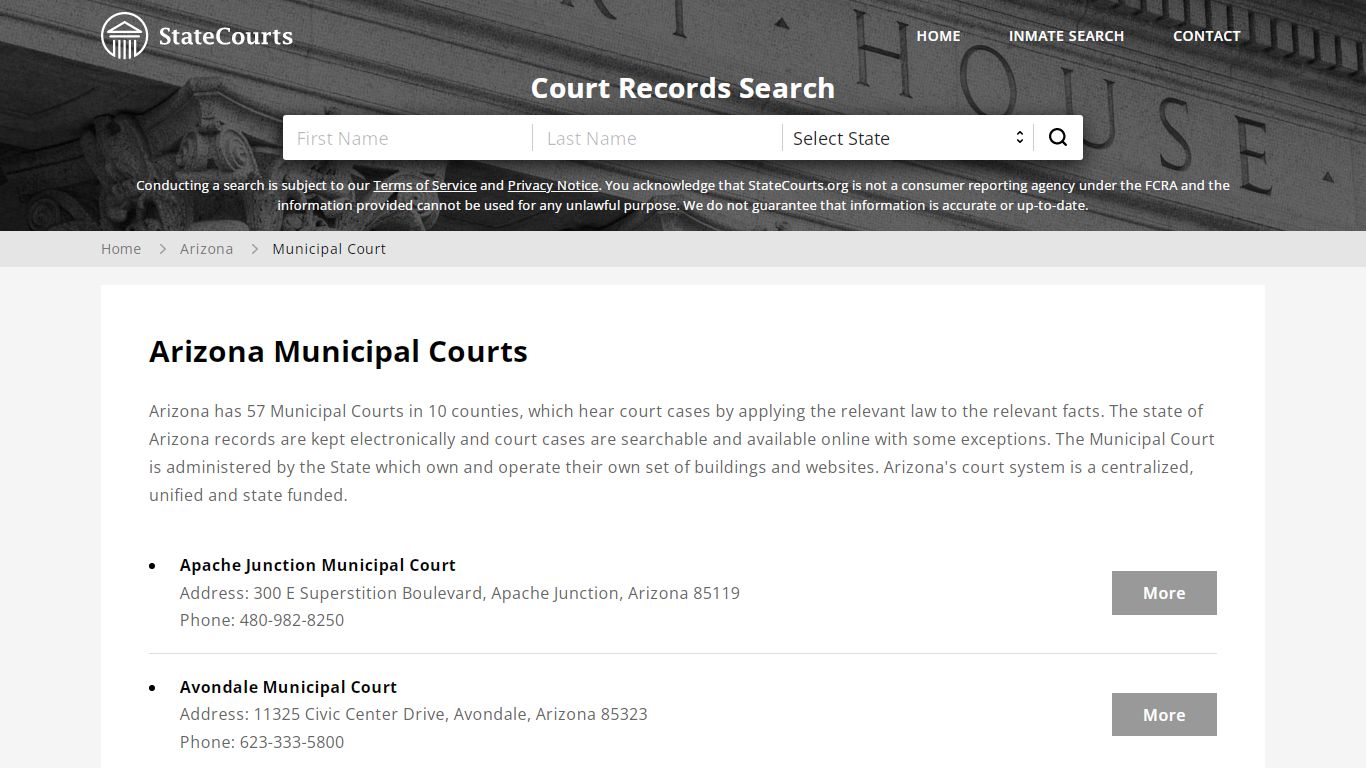Click the breadcrumb chevron after Arizona
This screenshot has height=768, width=1366.
[x=253, y=249]
